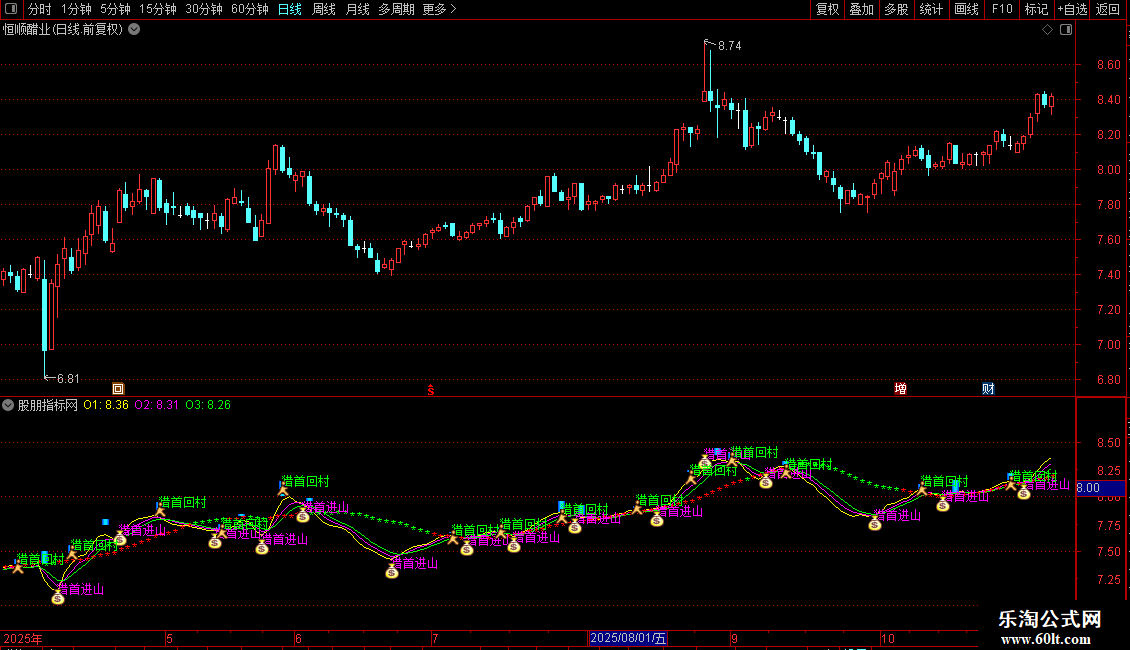The height and width of the screenshot is (650, 1130).
Task: Click the red S marker on the time axis
Action: (431, 390)
